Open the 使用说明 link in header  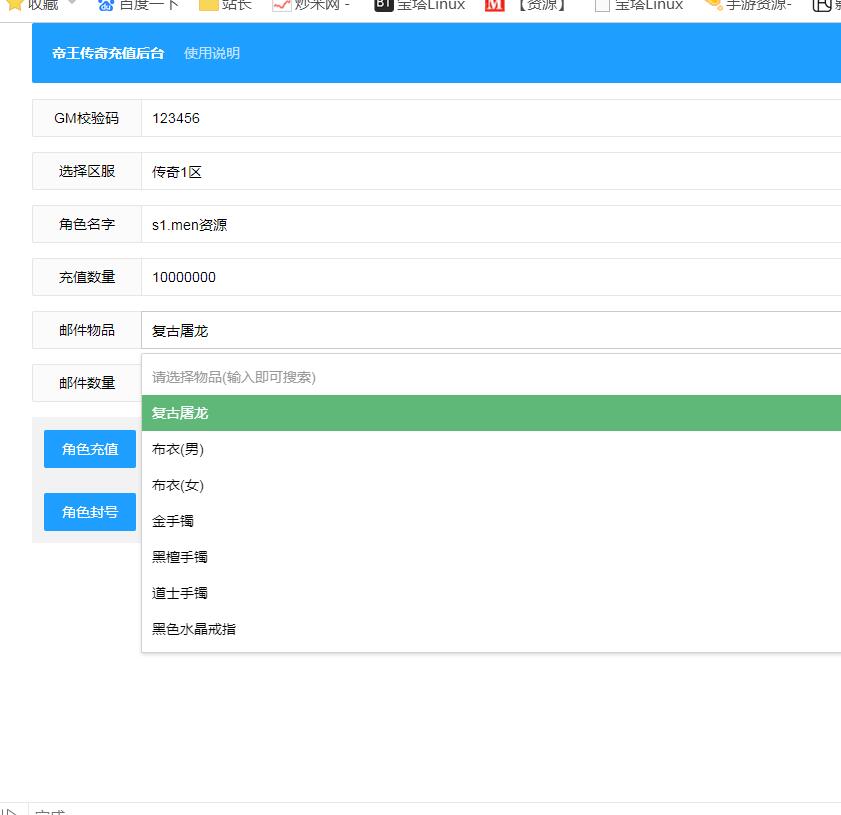point(212,53)
